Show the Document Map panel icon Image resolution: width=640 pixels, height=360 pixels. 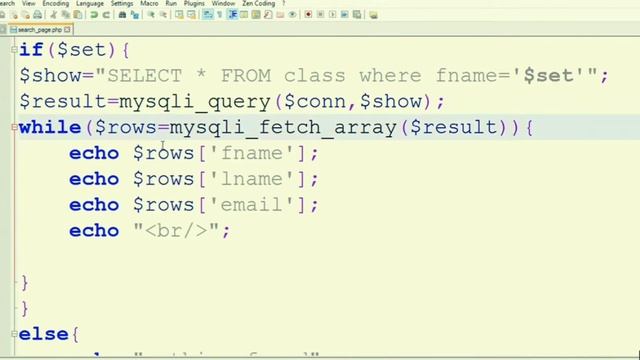coord(256,15)
